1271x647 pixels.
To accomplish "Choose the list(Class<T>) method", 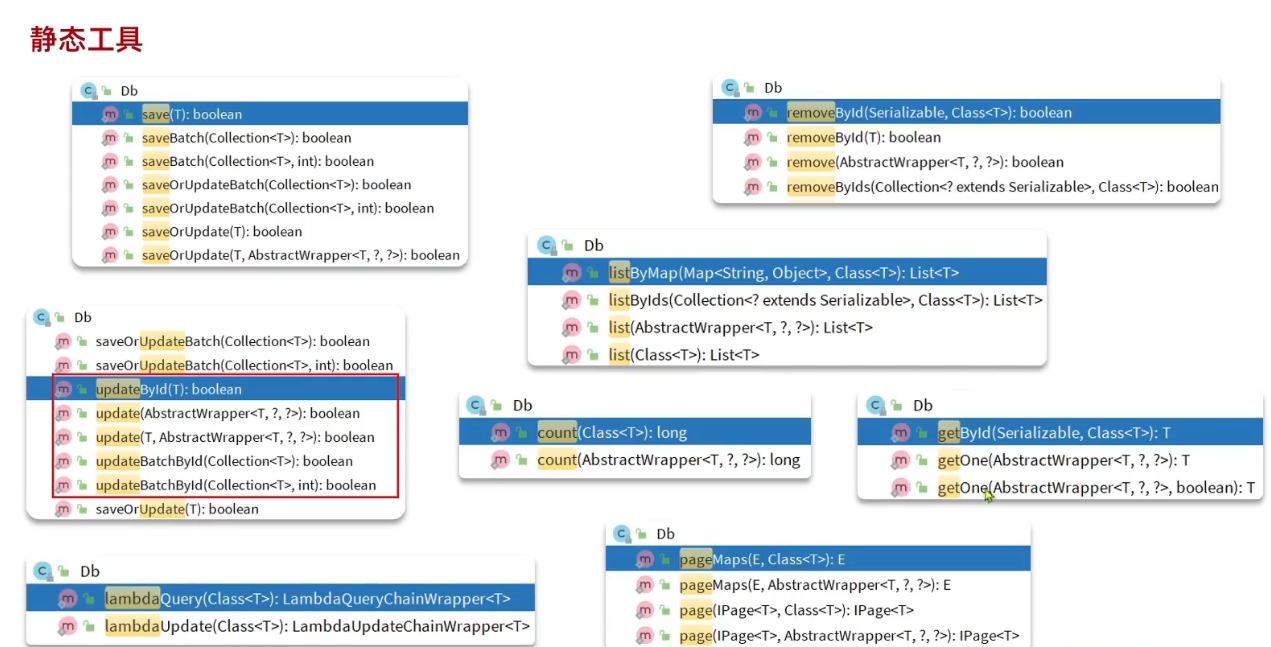I will pos(684,355).
